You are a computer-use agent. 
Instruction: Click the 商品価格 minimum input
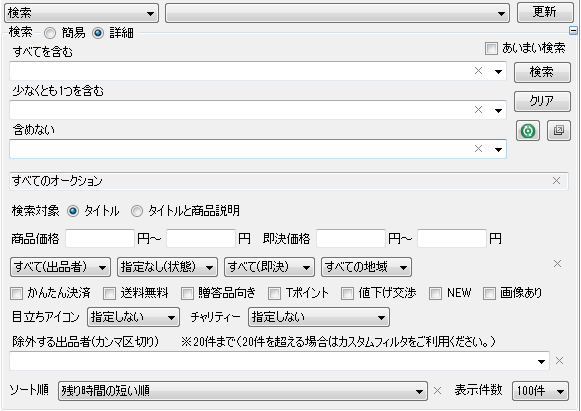(x=100, y=238)
